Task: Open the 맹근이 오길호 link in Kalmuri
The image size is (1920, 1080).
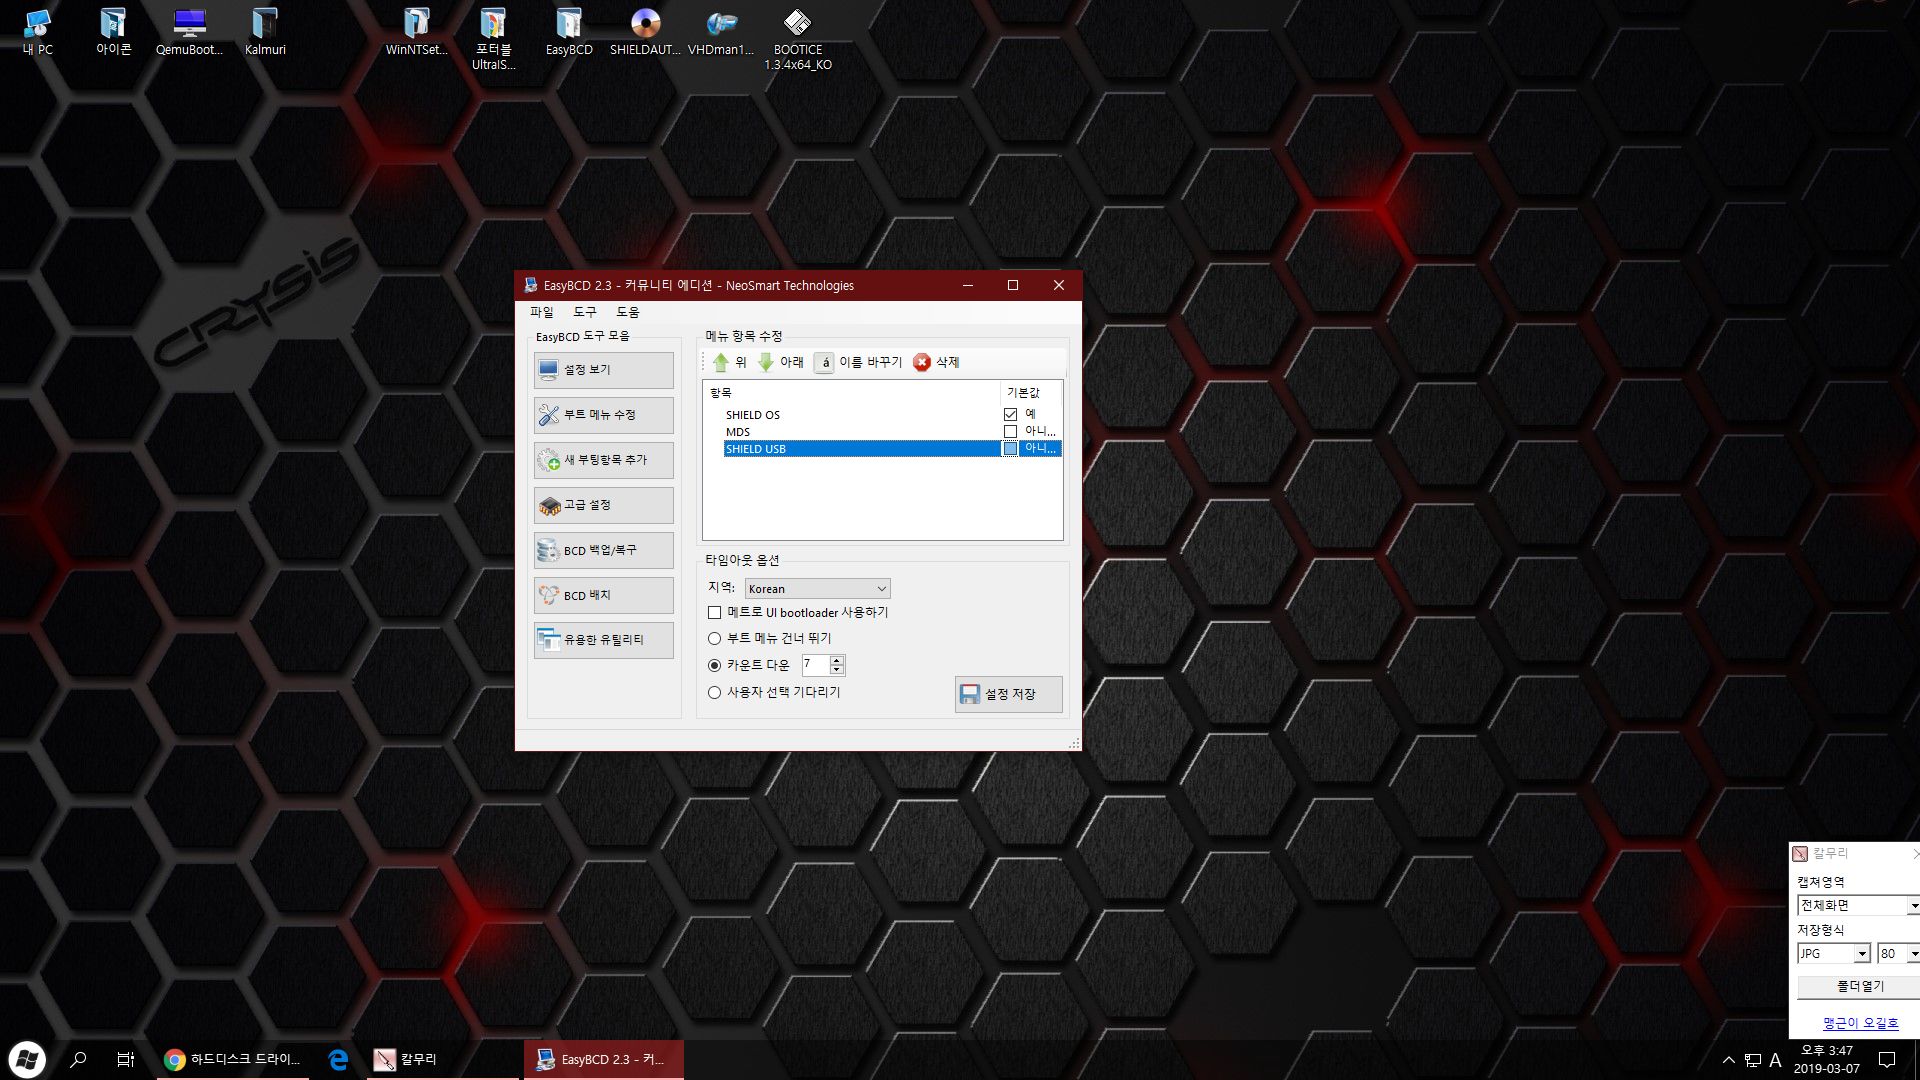Action: [1860, 1023]
